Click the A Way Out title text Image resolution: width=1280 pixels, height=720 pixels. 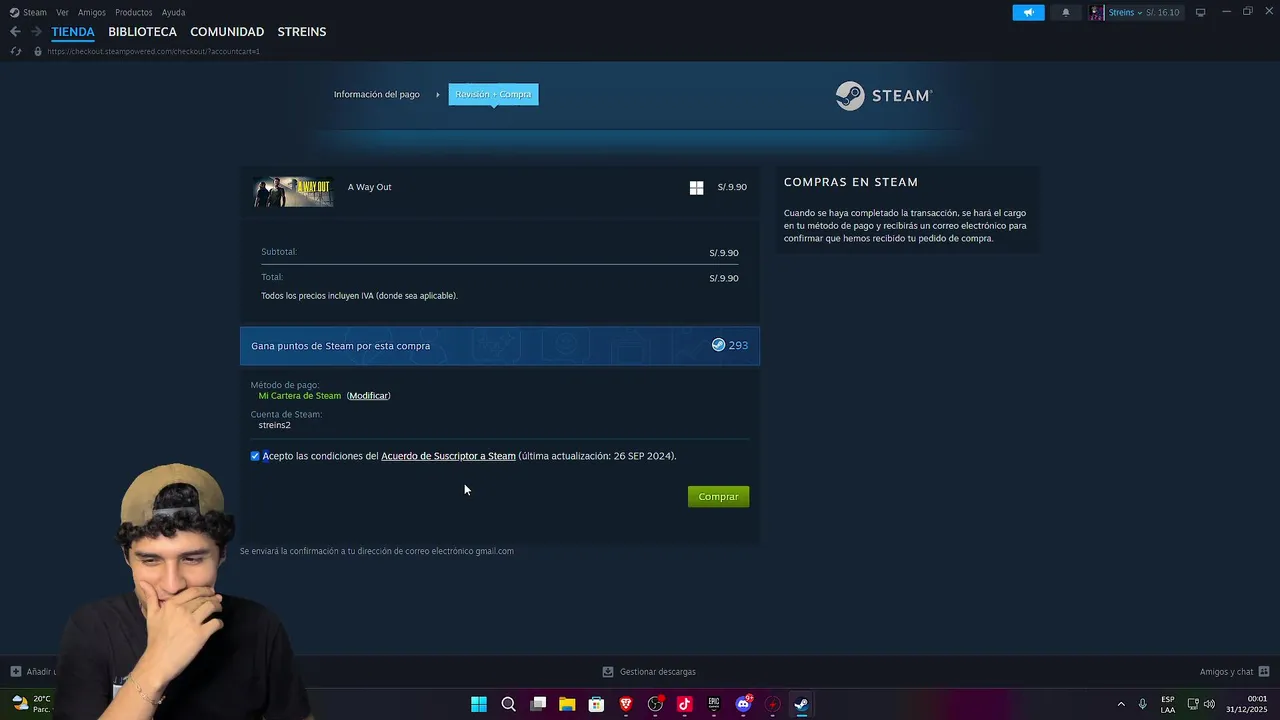click(x=369, y=187)
